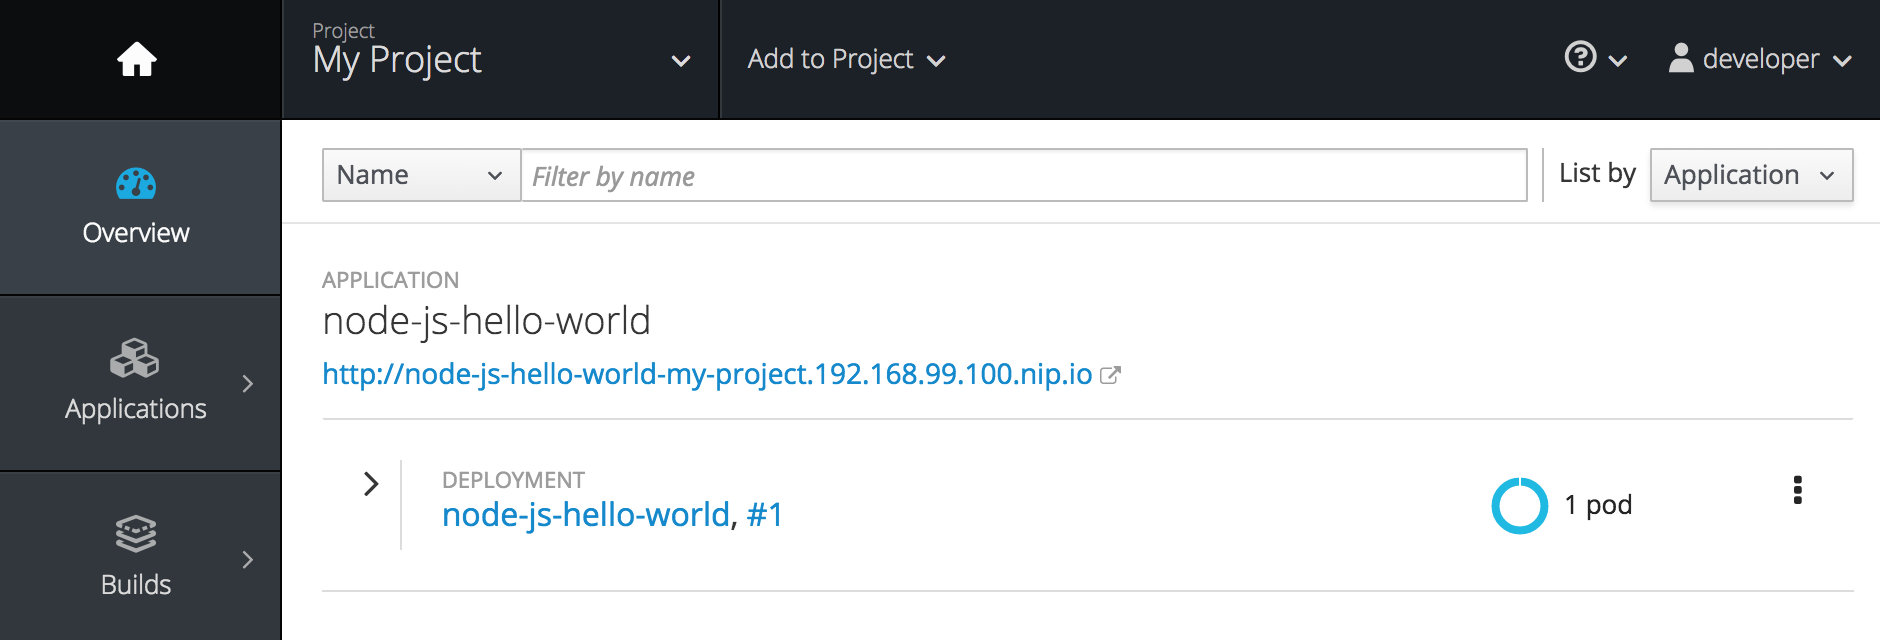Click the node-js-hello-world application heading
The width and height of the screenshot is (1880, 640).
point(486,321)
